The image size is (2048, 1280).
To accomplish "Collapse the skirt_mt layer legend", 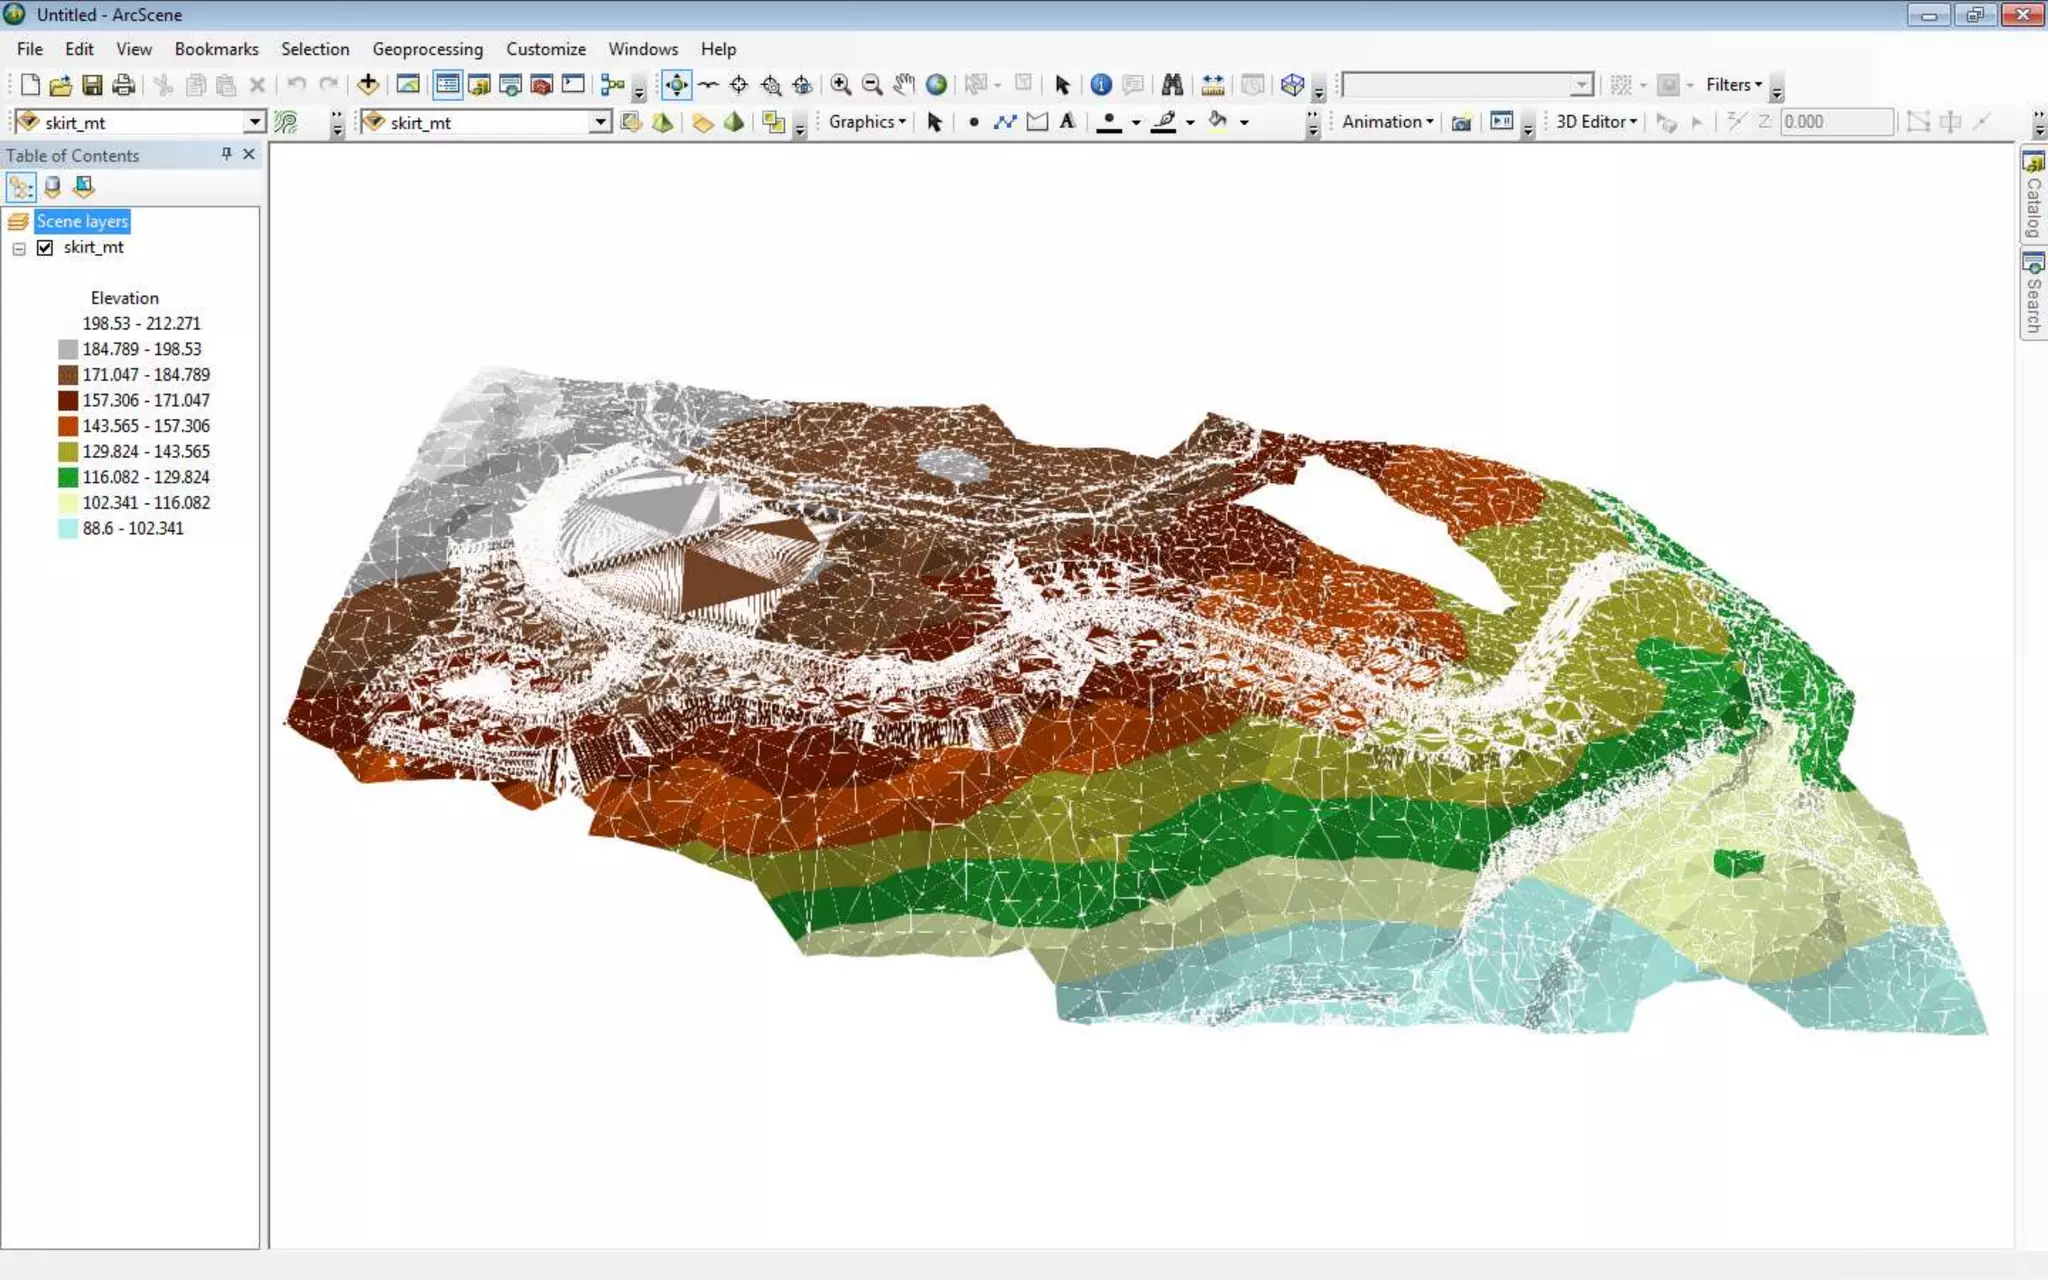I will tap(19, 248).
